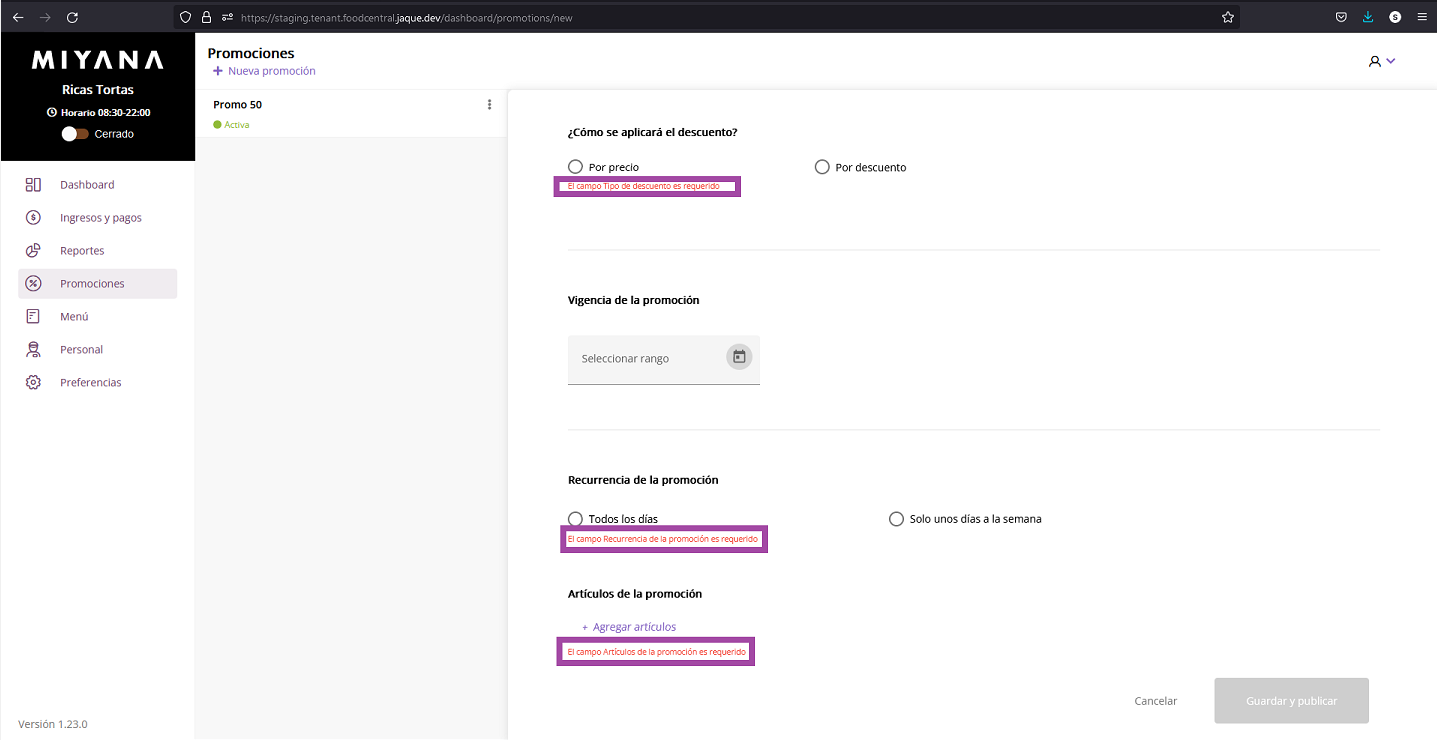Click the clock icon beside Horario

(52, 112)
